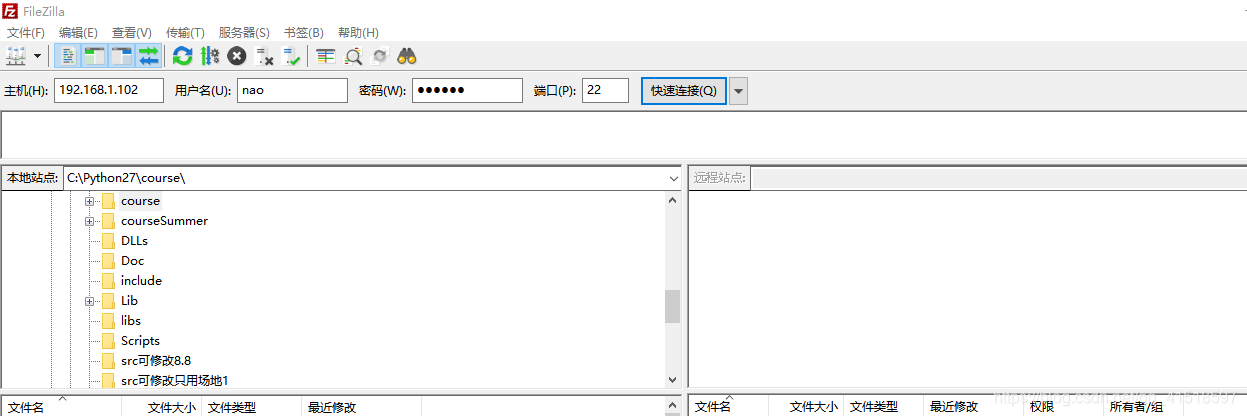Sort remote files by 权限 column
Screen dimensions: 1247x416
[1063, 407]
